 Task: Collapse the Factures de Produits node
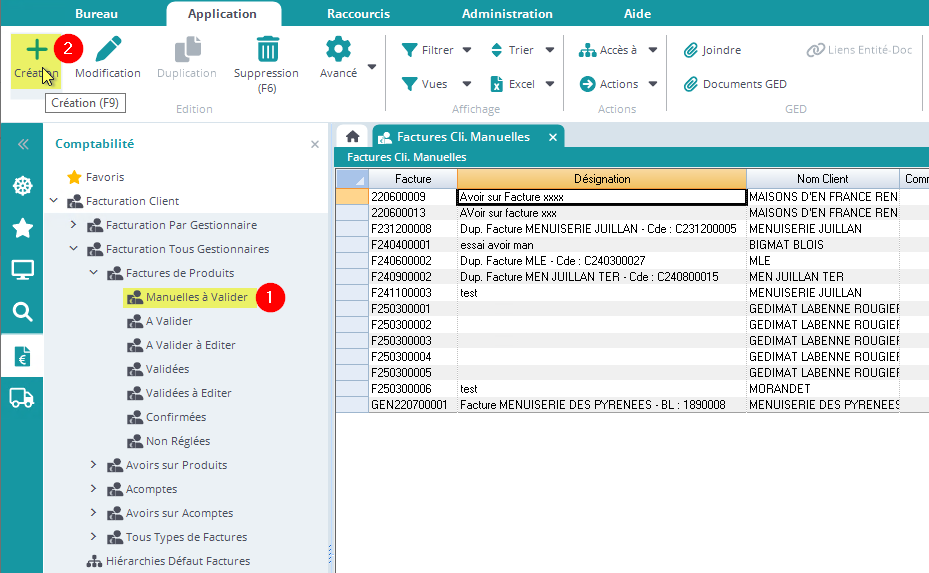(x=93, y=273)
